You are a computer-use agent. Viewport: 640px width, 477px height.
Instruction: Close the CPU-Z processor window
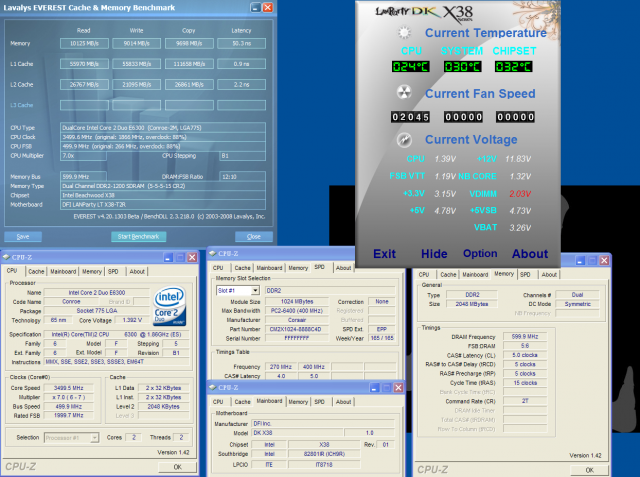[192, 257]
